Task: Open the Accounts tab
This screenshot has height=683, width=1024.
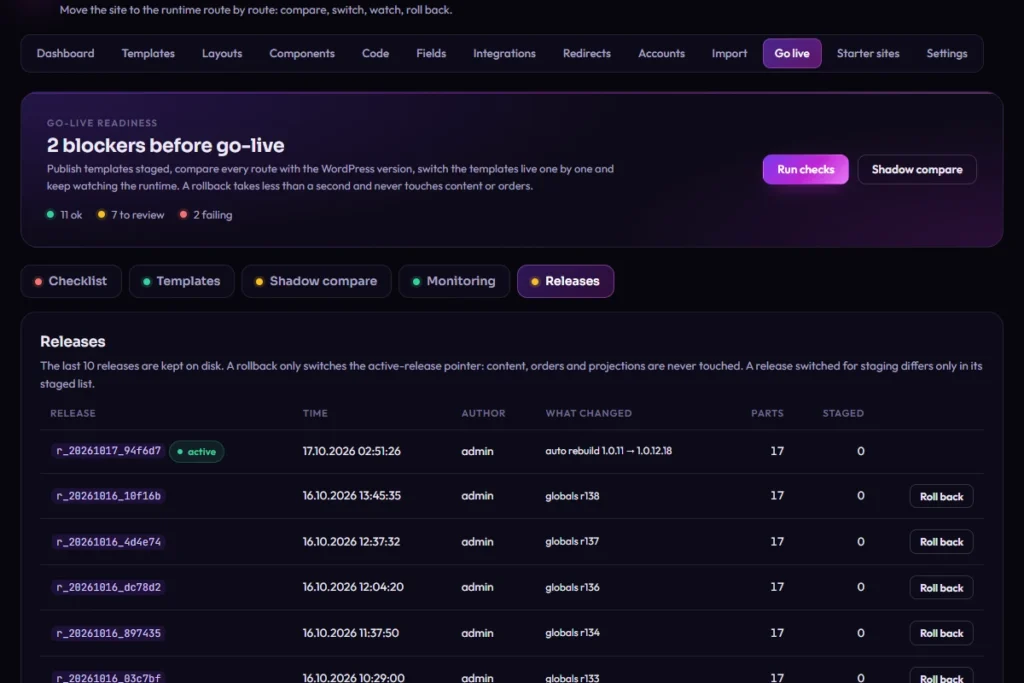Action: [662, 54]
